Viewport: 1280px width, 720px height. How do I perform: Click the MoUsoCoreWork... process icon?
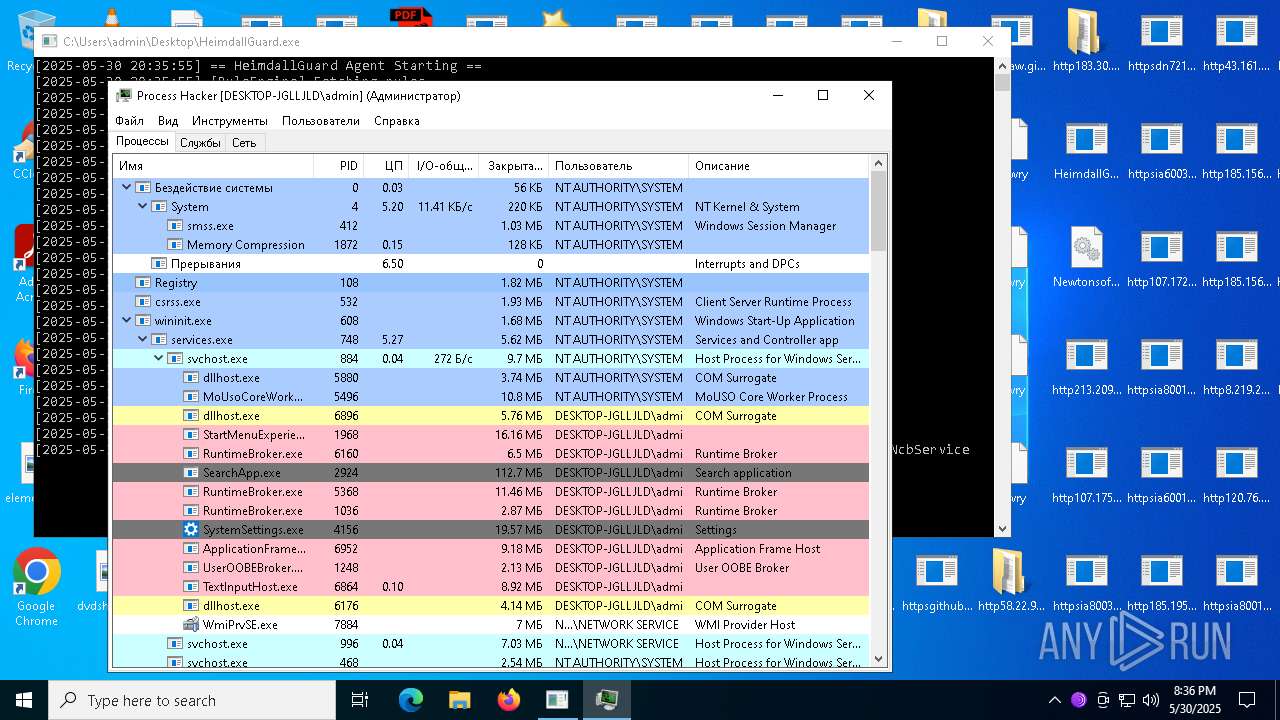pos(191,397)
